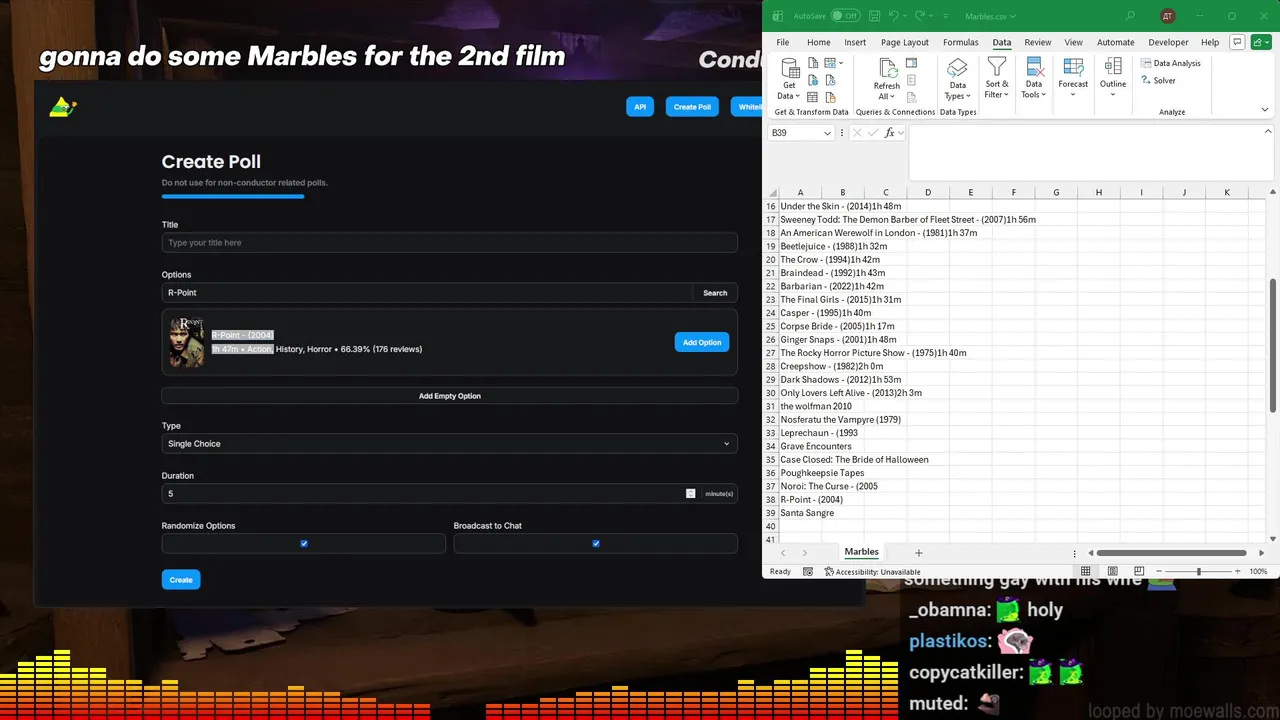
Task: Click the poll Title input field
Action: tap(450, 243)
